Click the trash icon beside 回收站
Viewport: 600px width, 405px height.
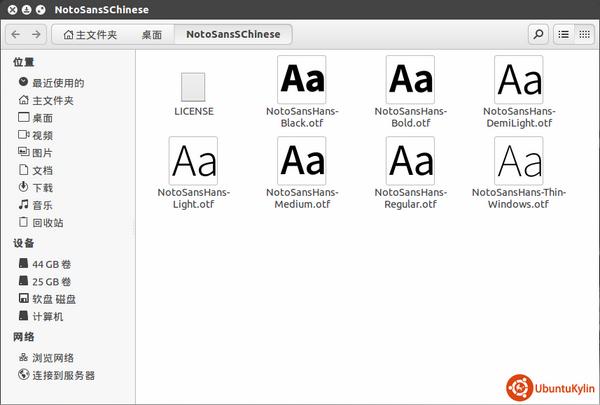pos(23,222)
